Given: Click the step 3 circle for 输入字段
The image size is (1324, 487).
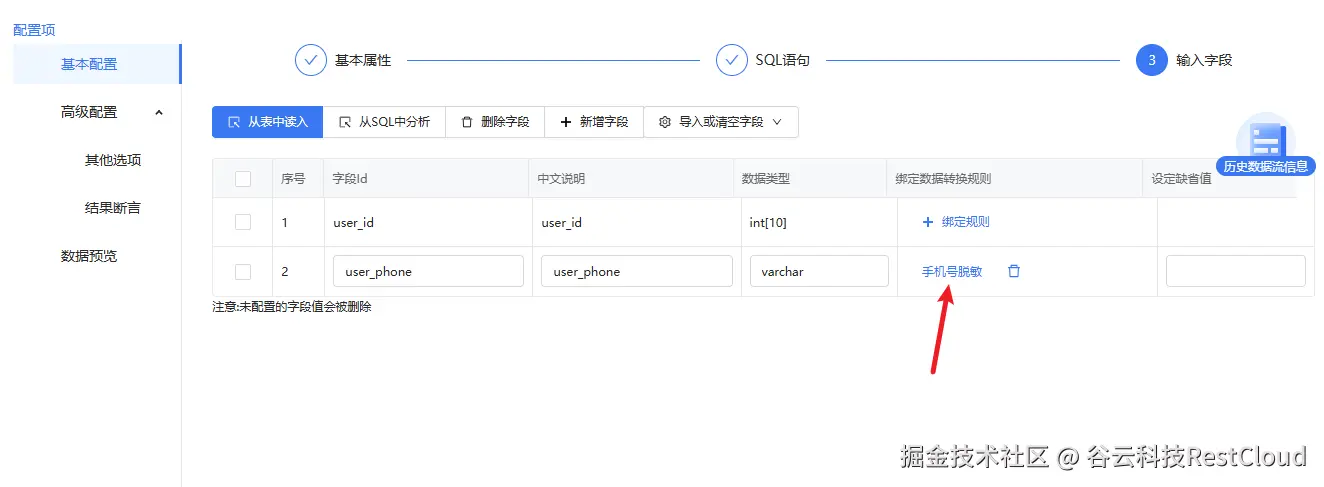Looking at the screenshot, I should point(1152,60).
